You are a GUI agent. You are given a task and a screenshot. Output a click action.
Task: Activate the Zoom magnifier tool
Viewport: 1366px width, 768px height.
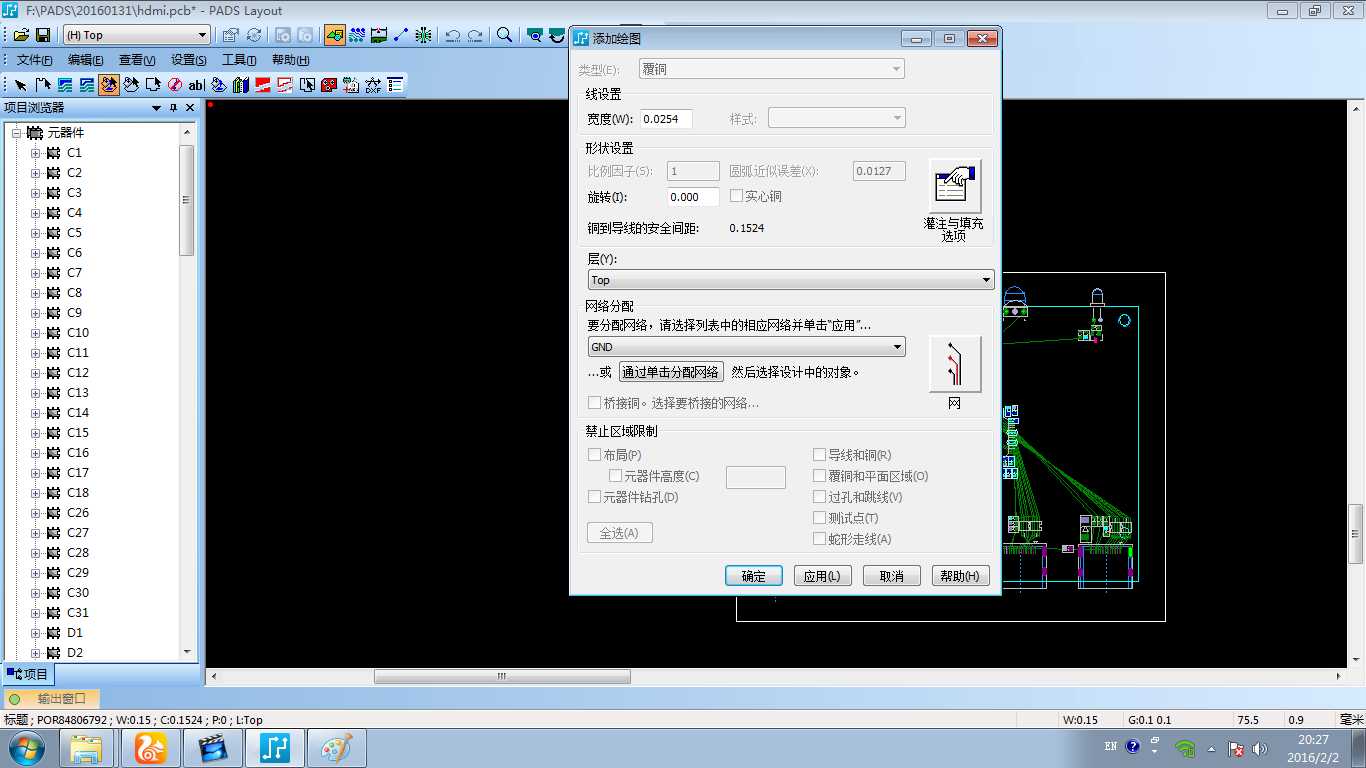tap(505, 35)
